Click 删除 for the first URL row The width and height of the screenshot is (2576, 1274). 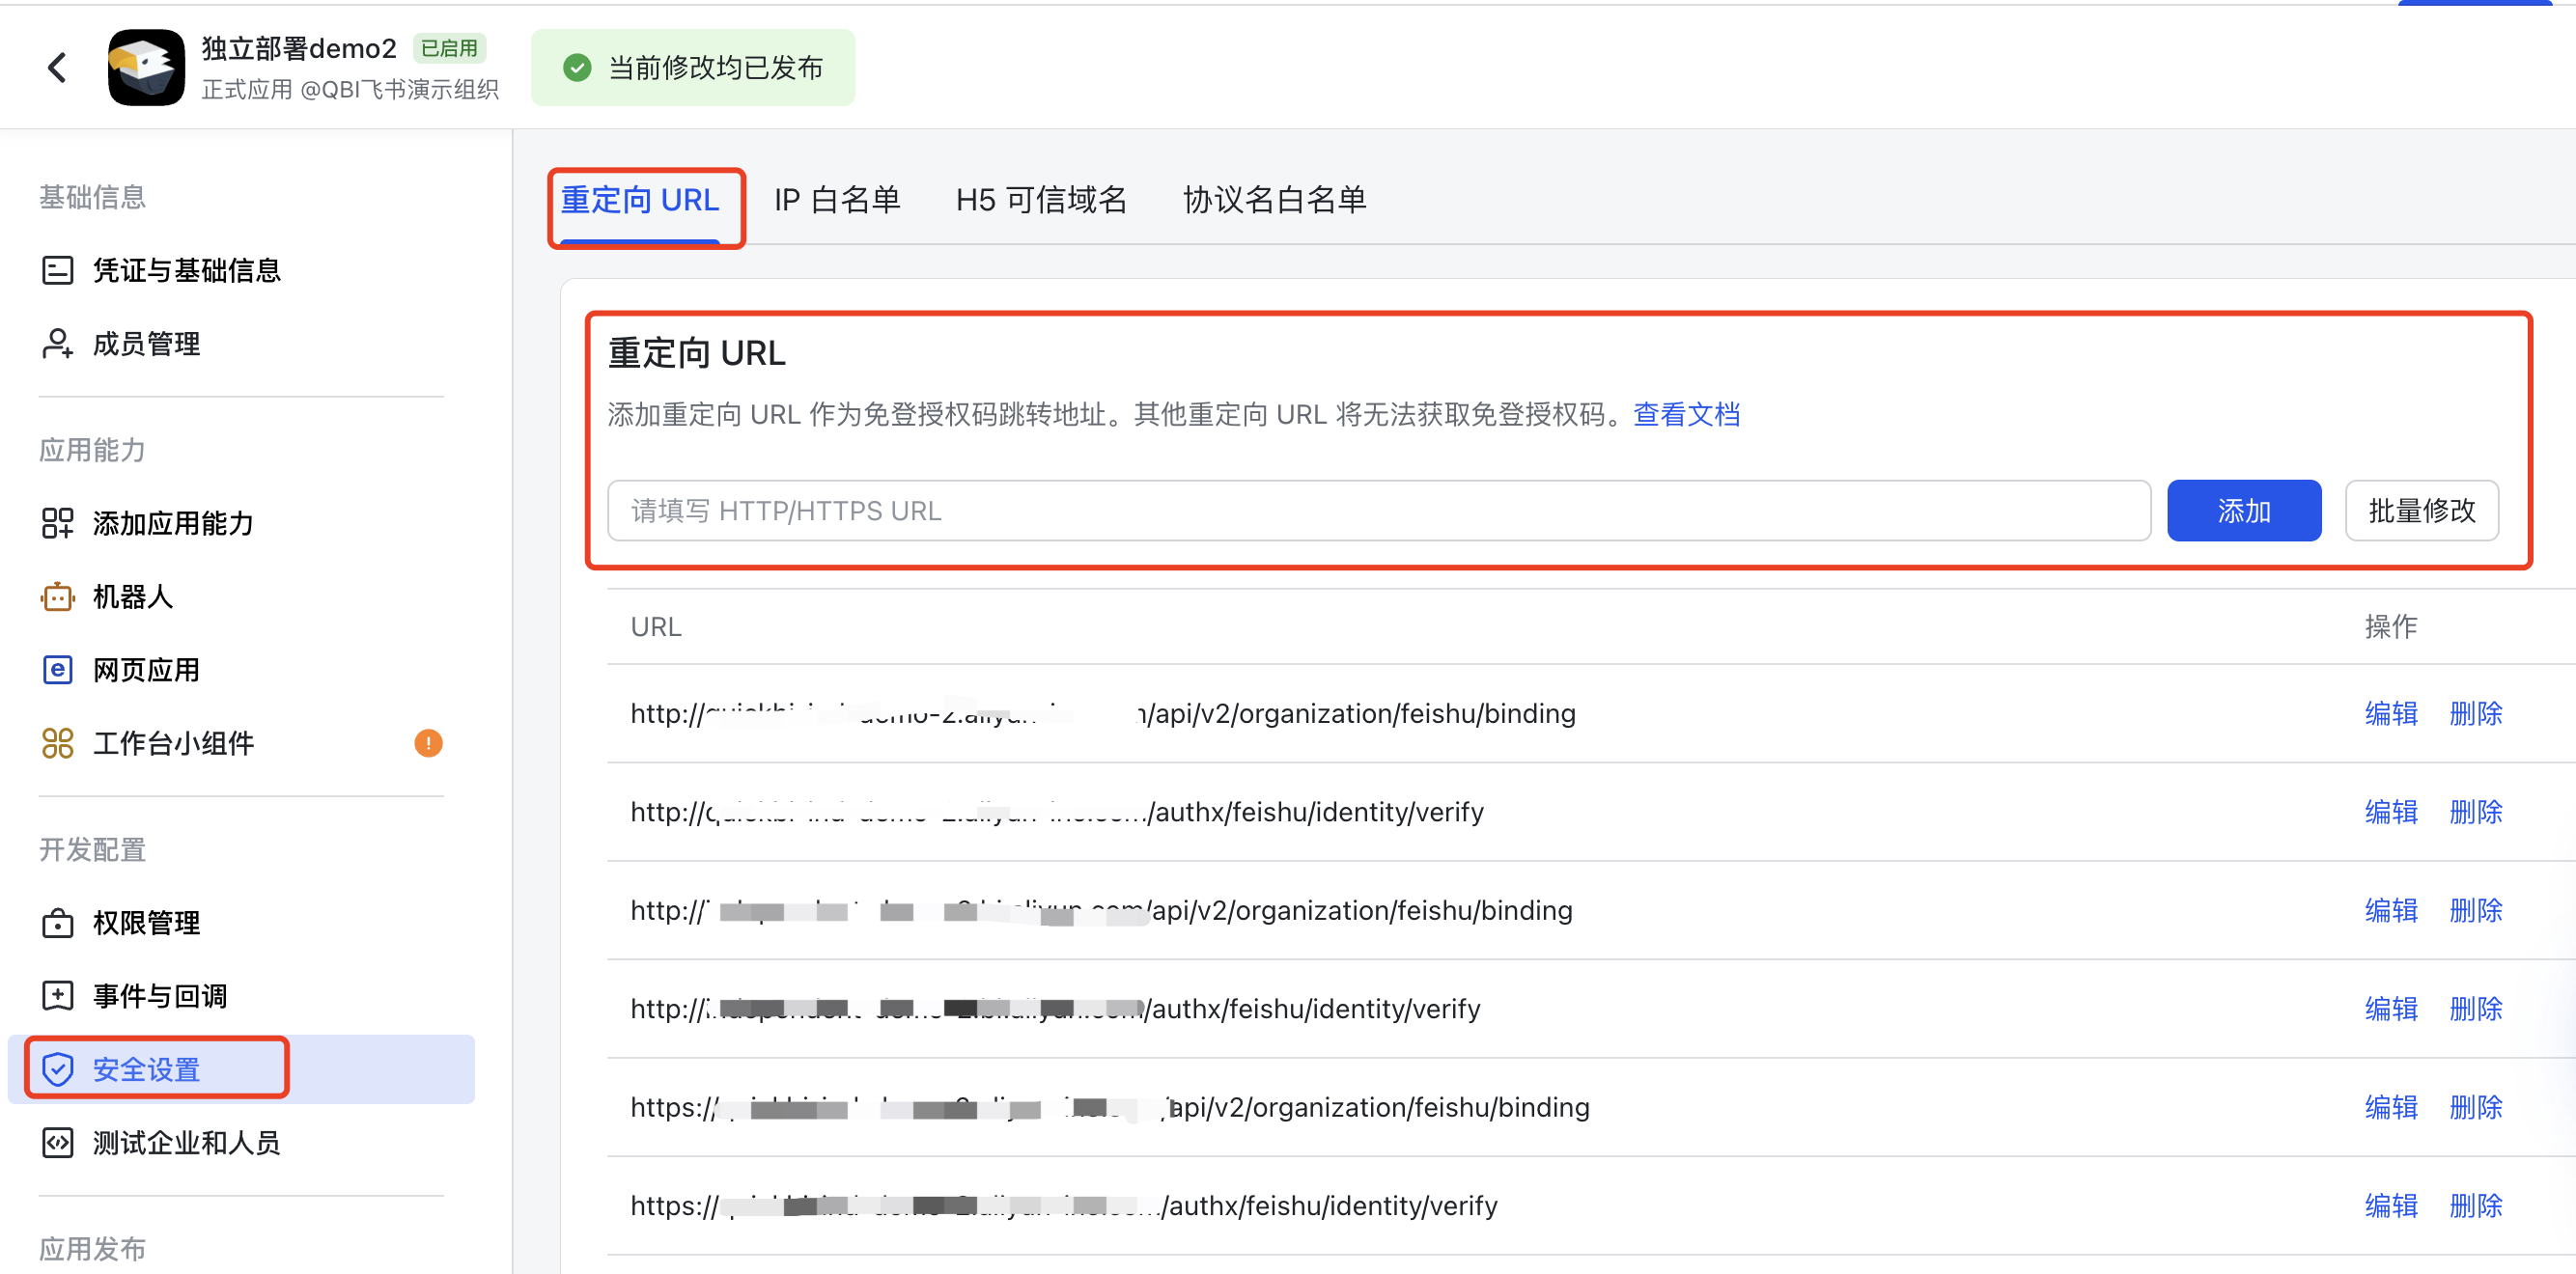coord(2475,713)
